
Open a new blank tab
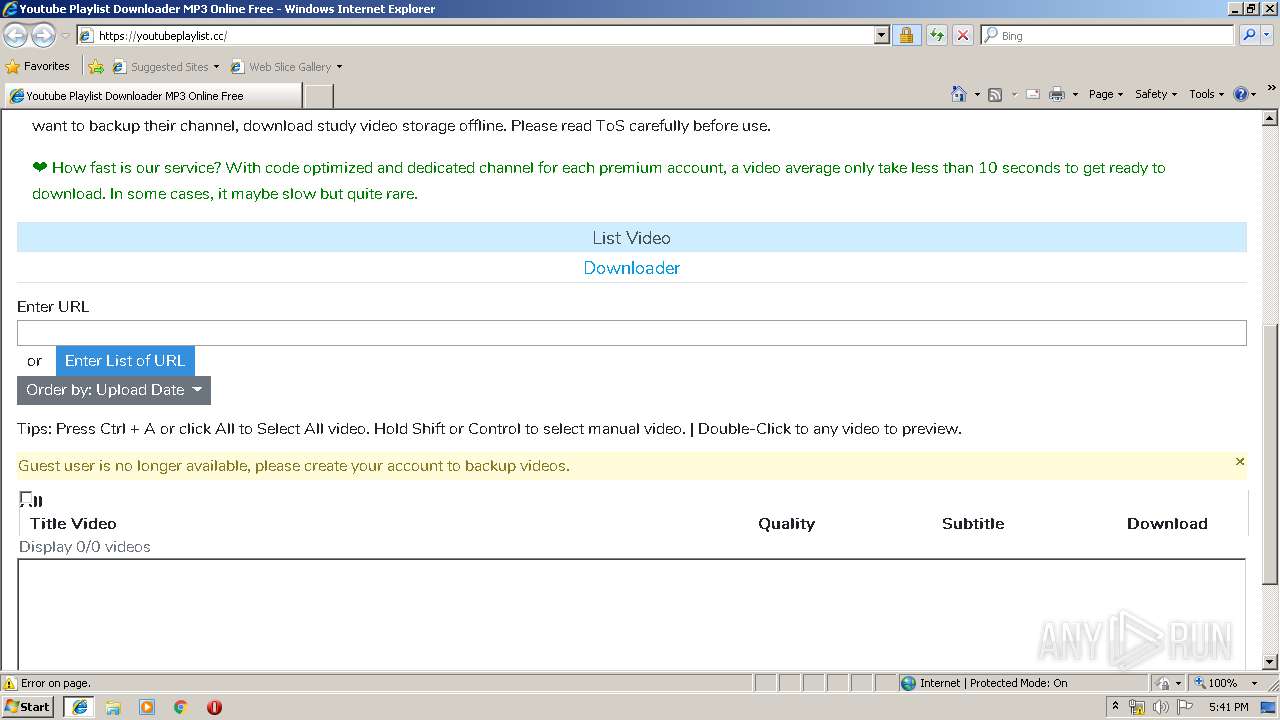pyautogui.click(x=318, y=96)
